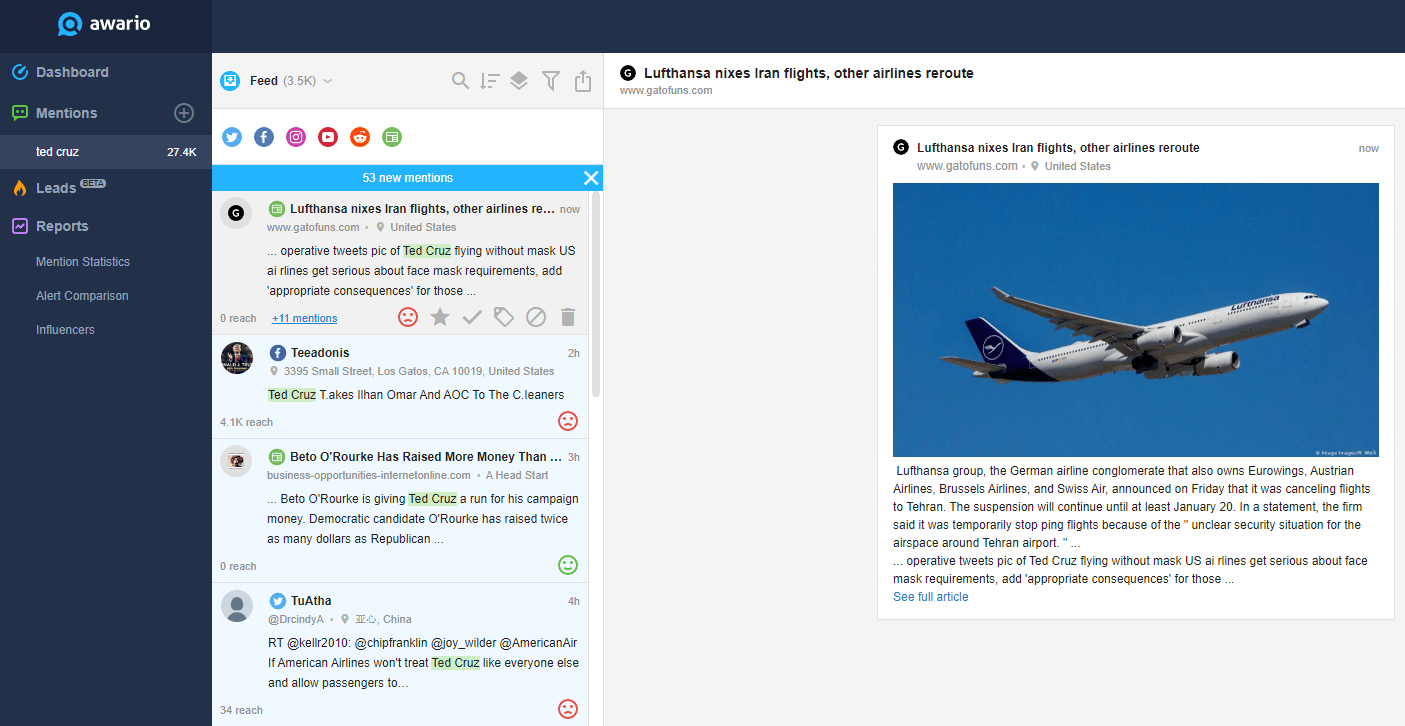Click the www.gatofuns.com header link
1405x726 pixels.
click(x=666, y=90)
